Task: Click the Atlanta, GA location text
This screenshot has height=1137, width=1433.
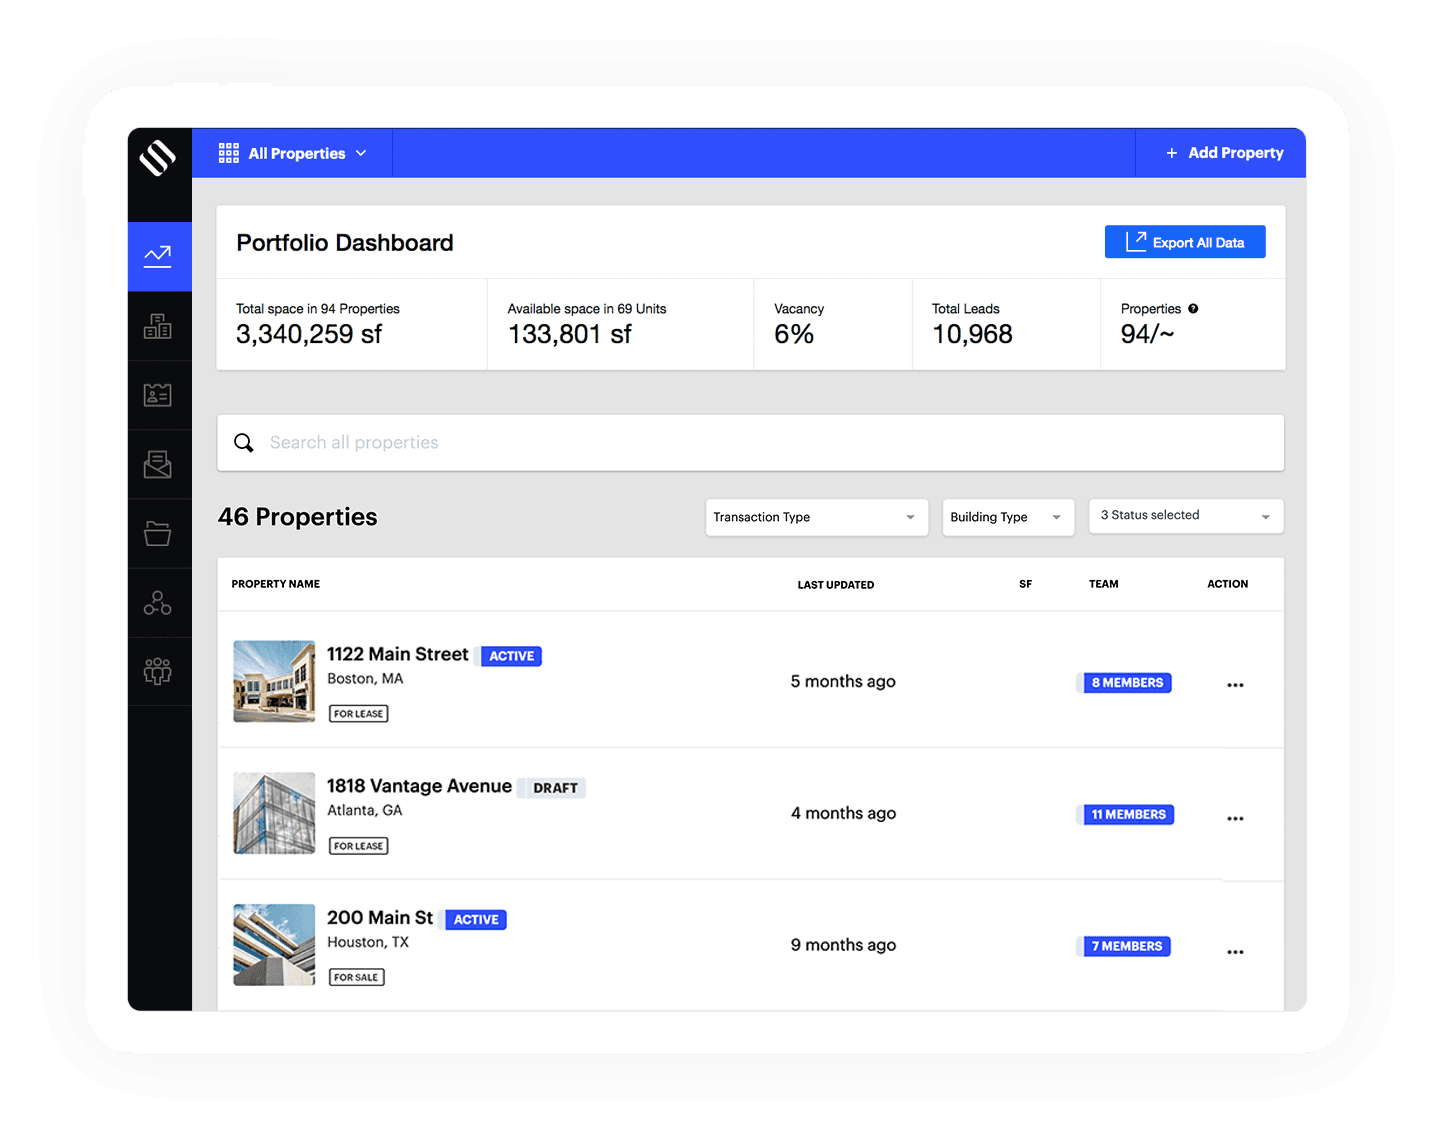Action: 365,811
